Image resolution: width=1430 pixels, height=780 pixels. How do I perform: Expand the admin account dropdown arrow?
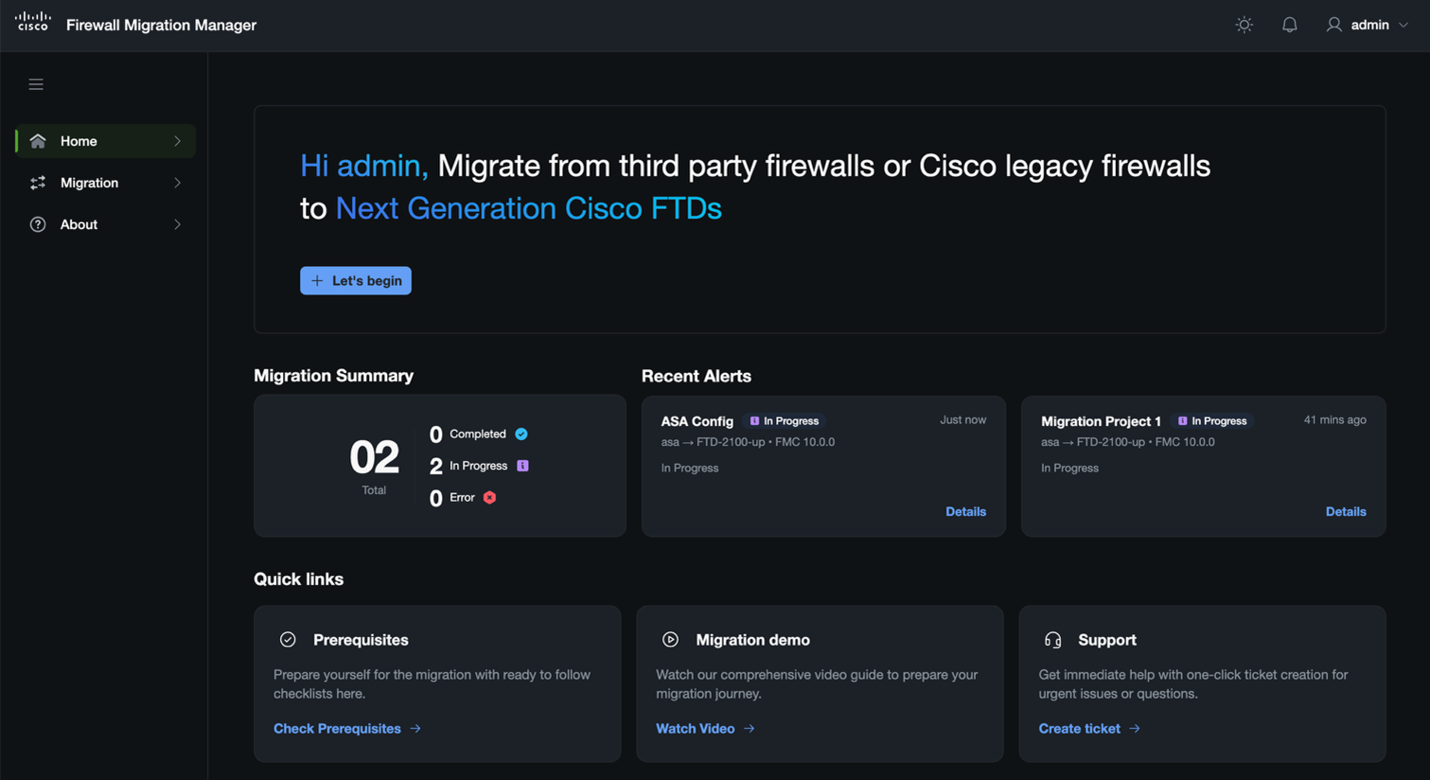point(1403,25)
